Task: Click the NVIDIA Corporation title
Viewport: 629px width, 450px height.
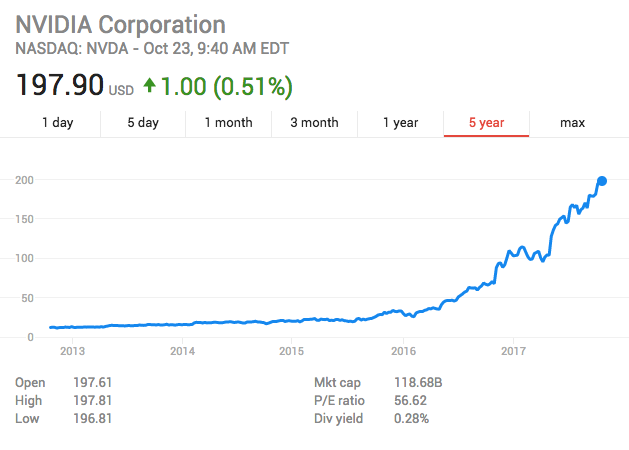Action: [120, 24]
